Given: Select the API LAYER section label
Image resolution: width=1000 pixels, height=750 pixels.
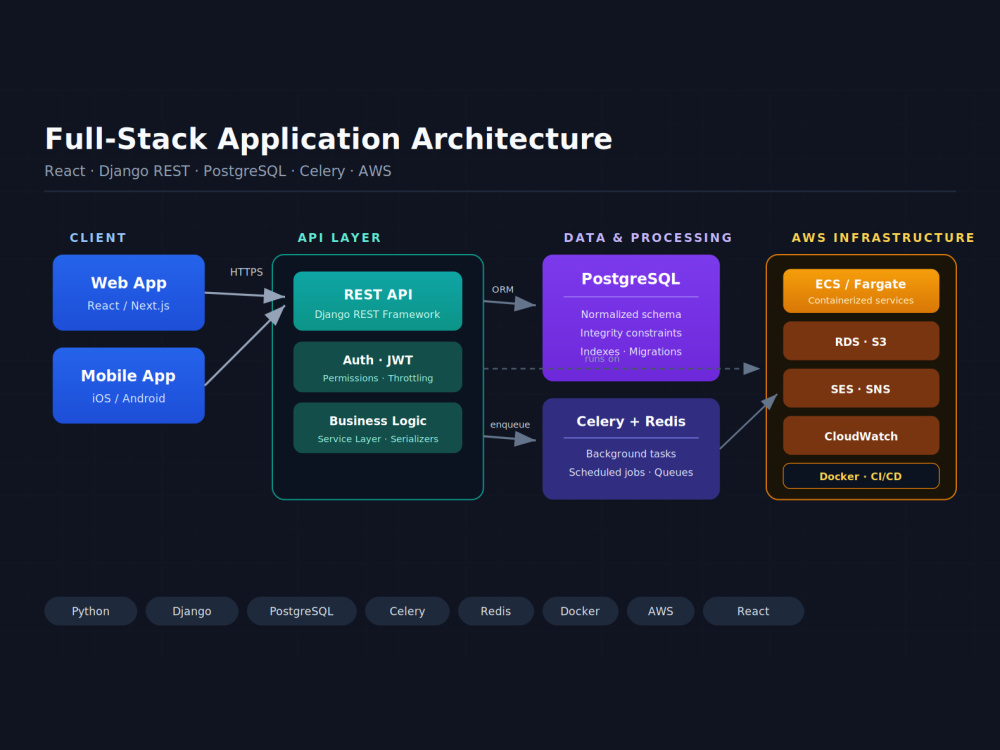Looking at the screenshot, I should click(339, 238).
